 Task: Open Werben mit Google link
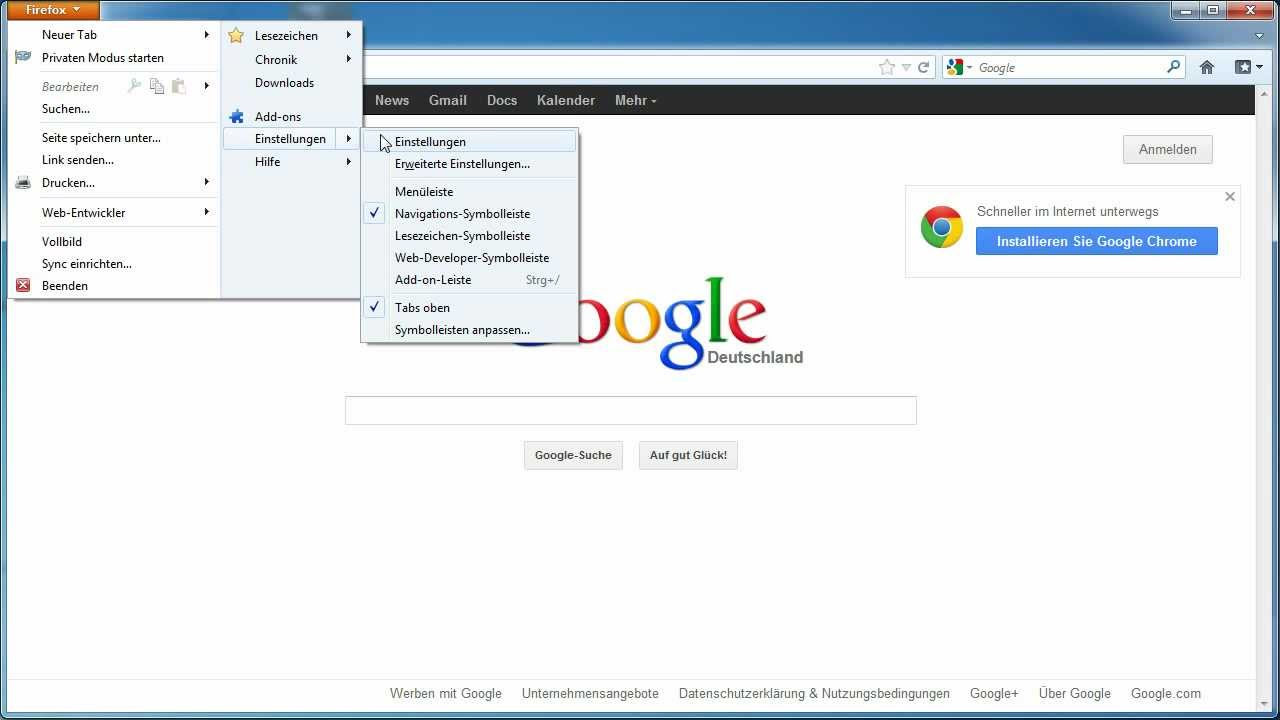coord(446,693)
